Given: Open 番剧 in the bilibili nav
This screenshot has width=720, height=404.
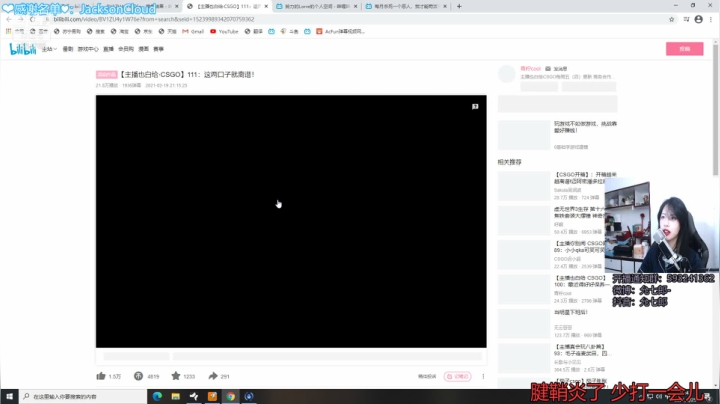Looking at the screenshot, I should pos(68,49).
